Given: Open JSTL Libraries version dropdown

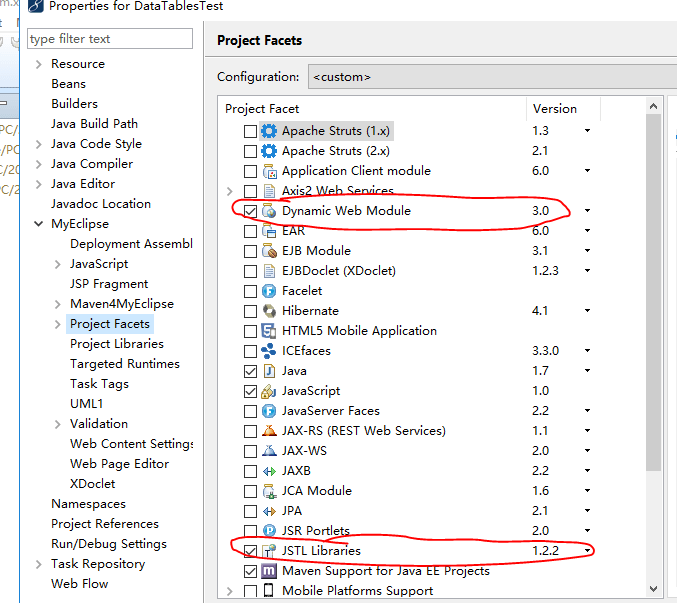Looking at the screenshot, I should click(588, 551).
